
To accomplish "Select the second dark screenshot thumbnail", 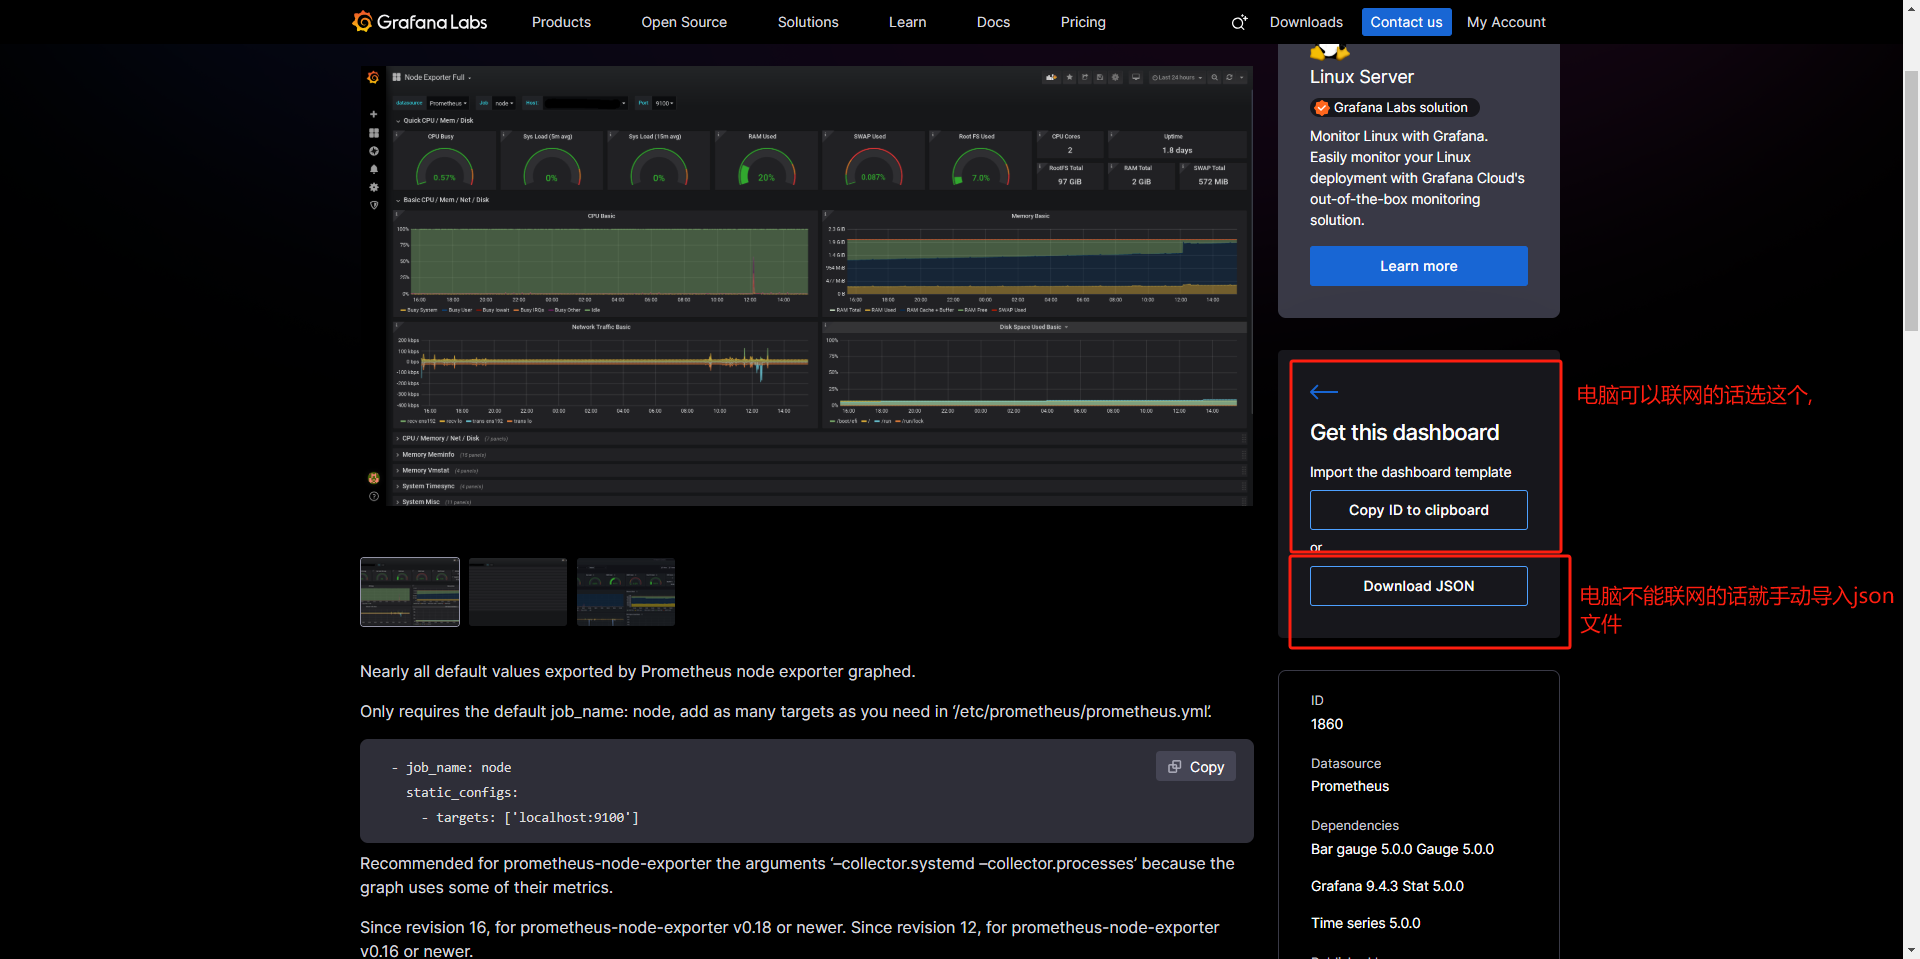I will coord(518,592).
